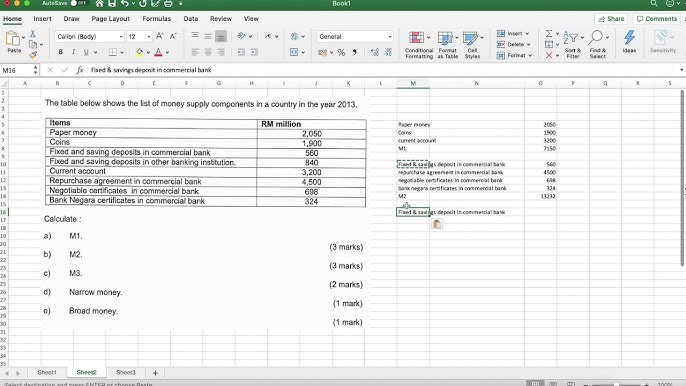Click the Print icon in title bar

[168, 4]
